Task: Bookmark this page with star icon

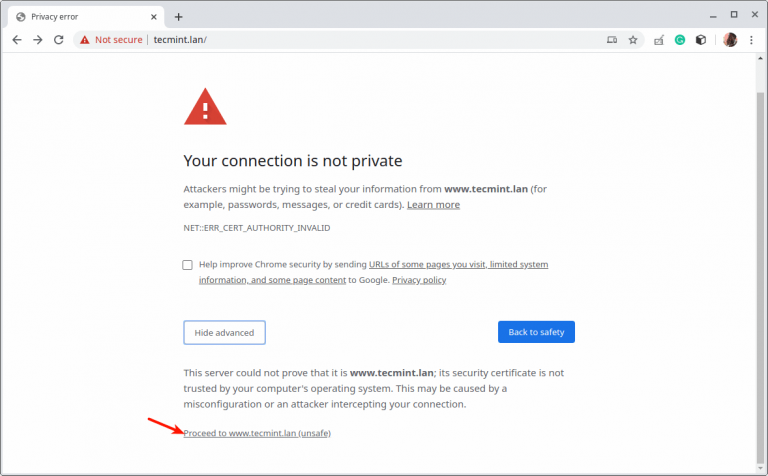Action: coord(633,40)
